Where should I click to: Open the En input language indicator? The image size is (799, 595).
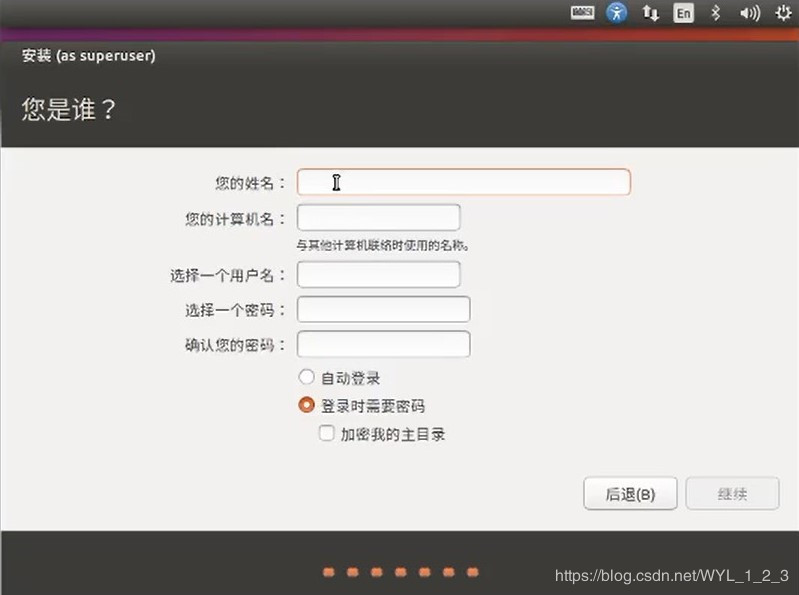[x=683, y=13]
